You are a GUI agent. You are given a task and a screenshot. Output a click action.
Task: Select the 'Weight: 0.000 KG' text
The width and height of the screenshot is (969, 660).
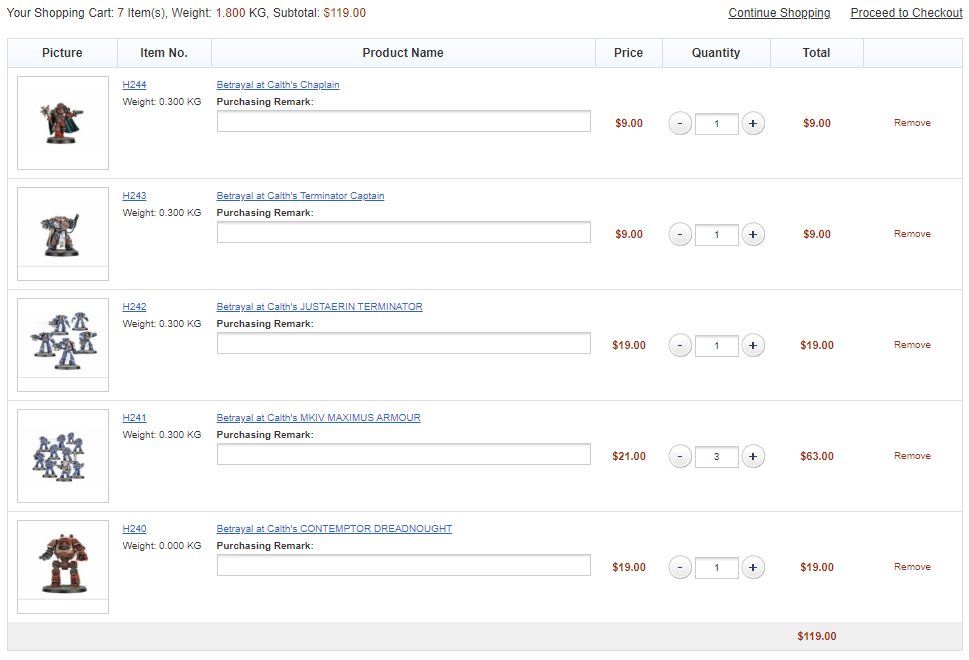point(162,546)
